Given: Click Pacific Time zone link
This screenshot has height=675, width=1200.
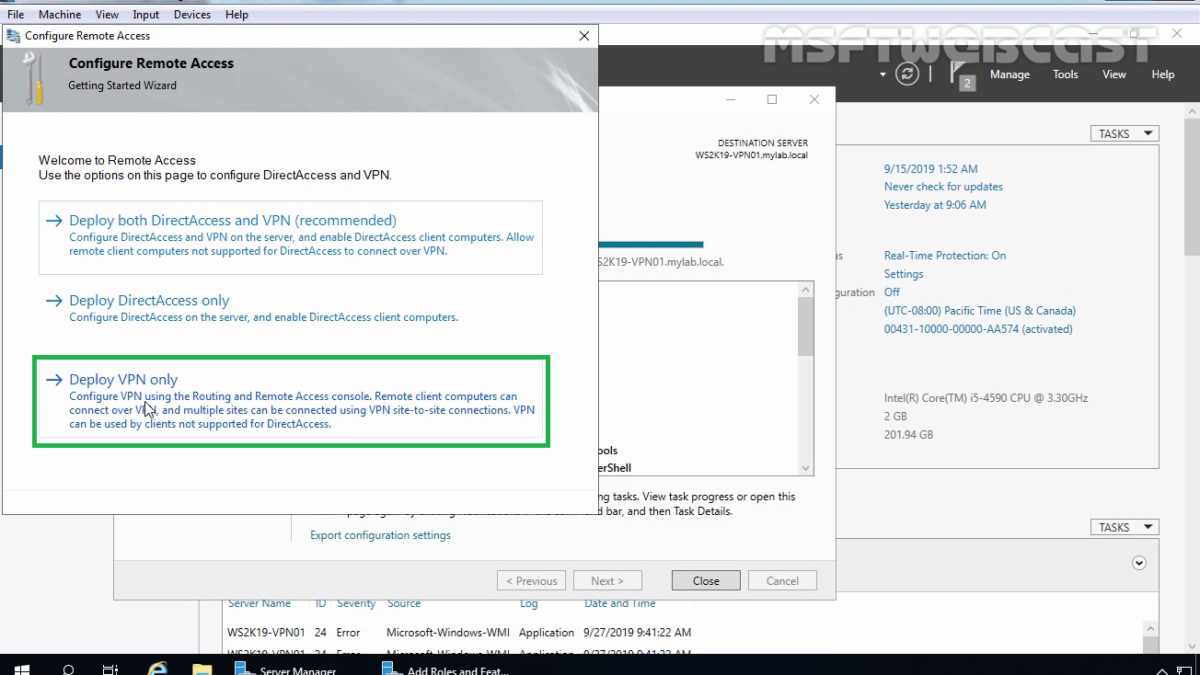Looking at the screenshot, I should coord(978,311).
